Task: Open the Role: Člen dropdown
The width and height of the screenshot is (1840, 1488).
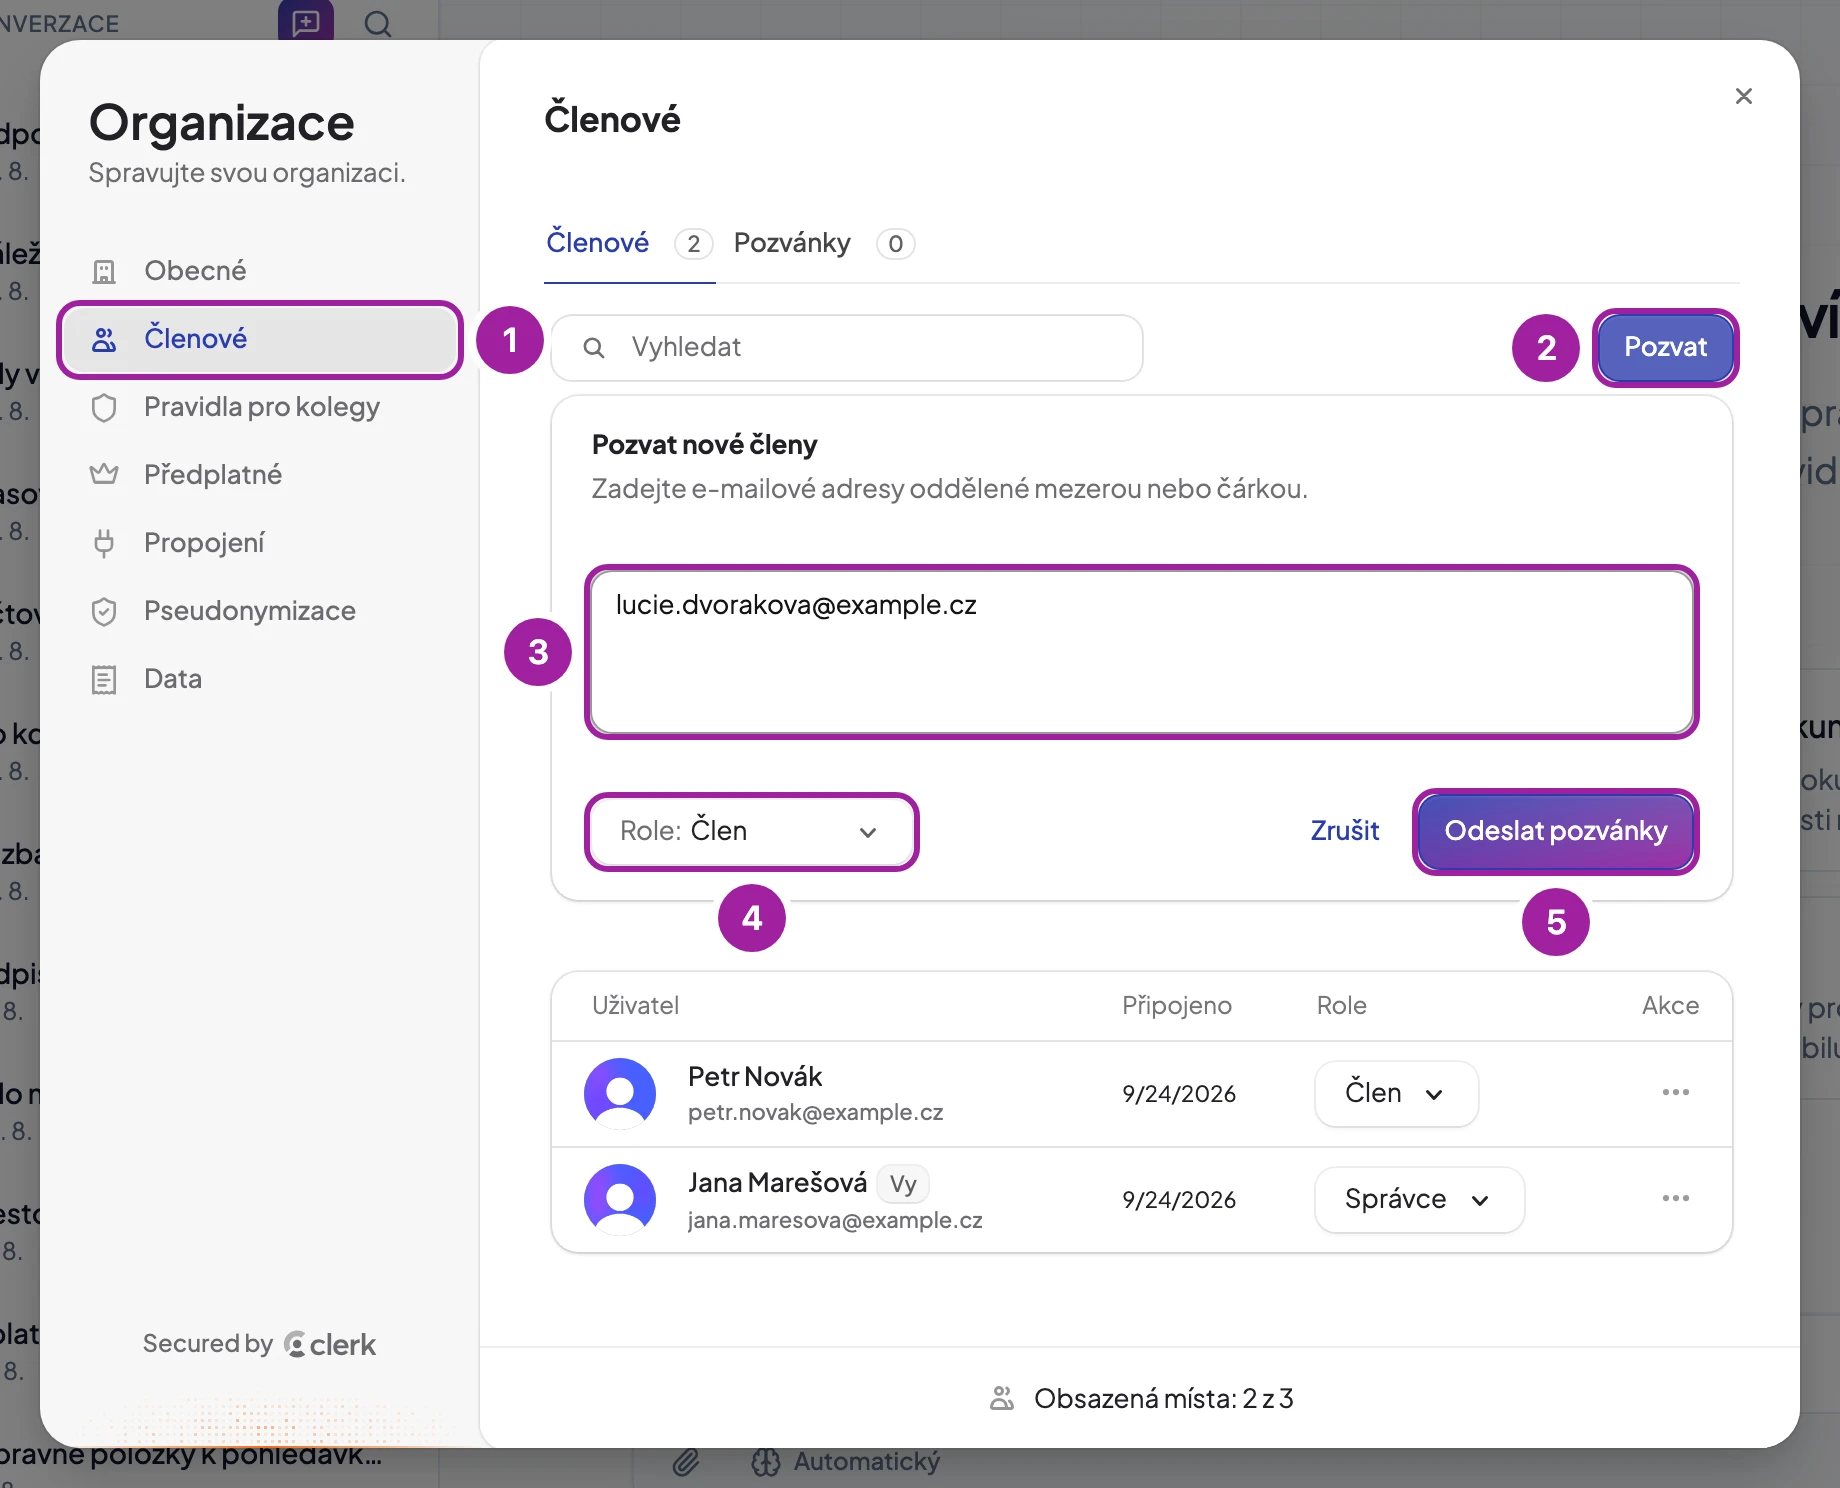Action: pyautogui.click(x=752, y=831)
